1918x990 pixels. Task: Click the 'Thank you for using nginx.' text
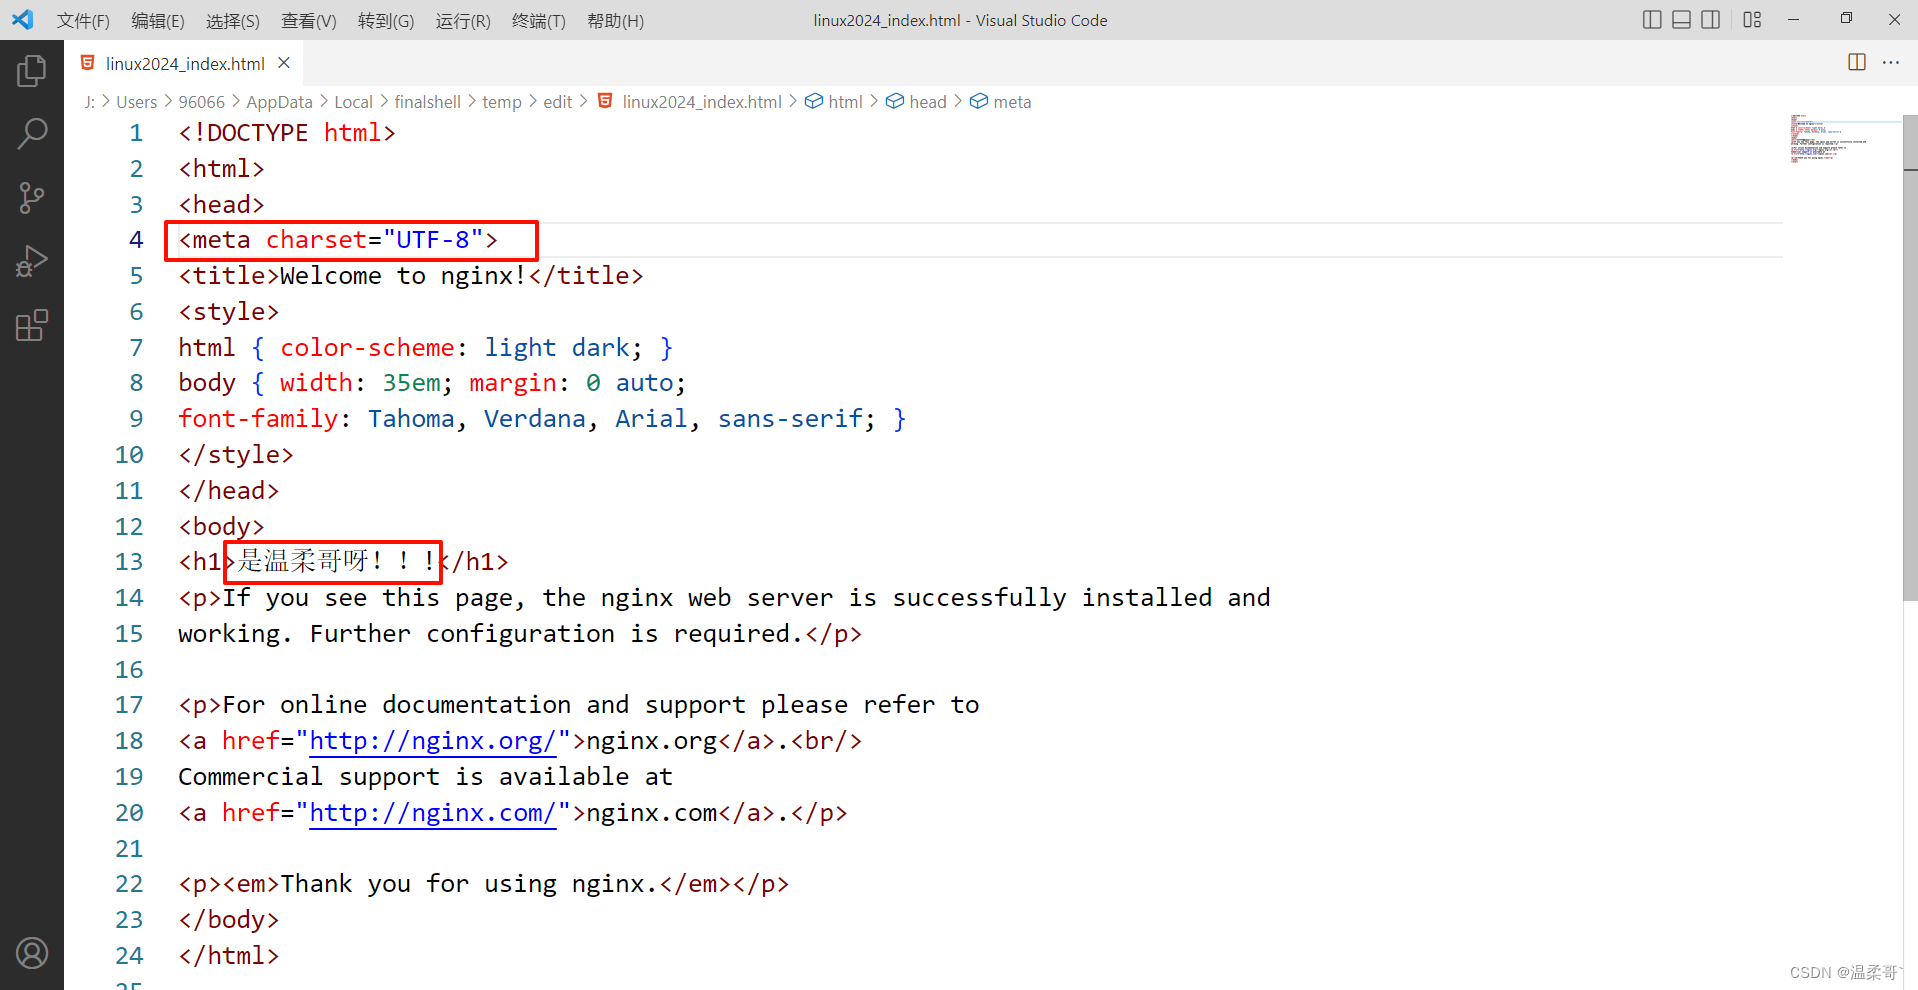pyautogui.click(x=469, y=884)
